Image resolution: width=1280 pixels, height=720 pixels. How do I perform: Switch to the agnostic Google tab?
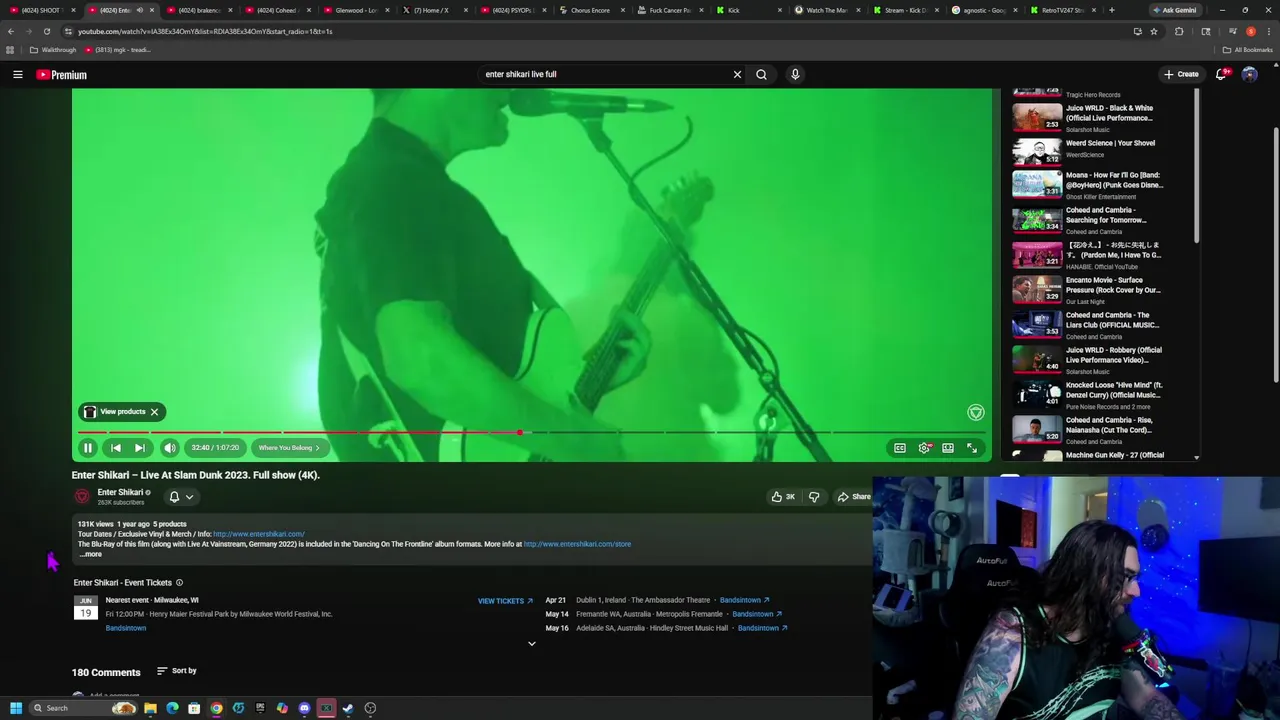[984, 10]
